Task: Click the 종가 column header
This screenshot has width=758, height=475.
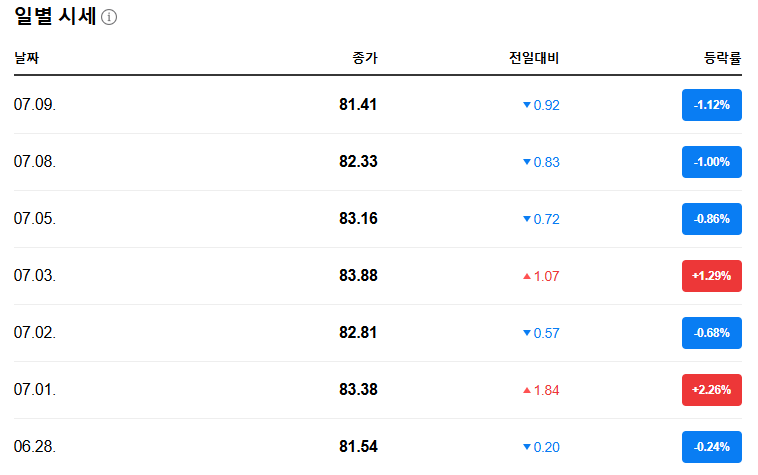Action: (365, 58)
